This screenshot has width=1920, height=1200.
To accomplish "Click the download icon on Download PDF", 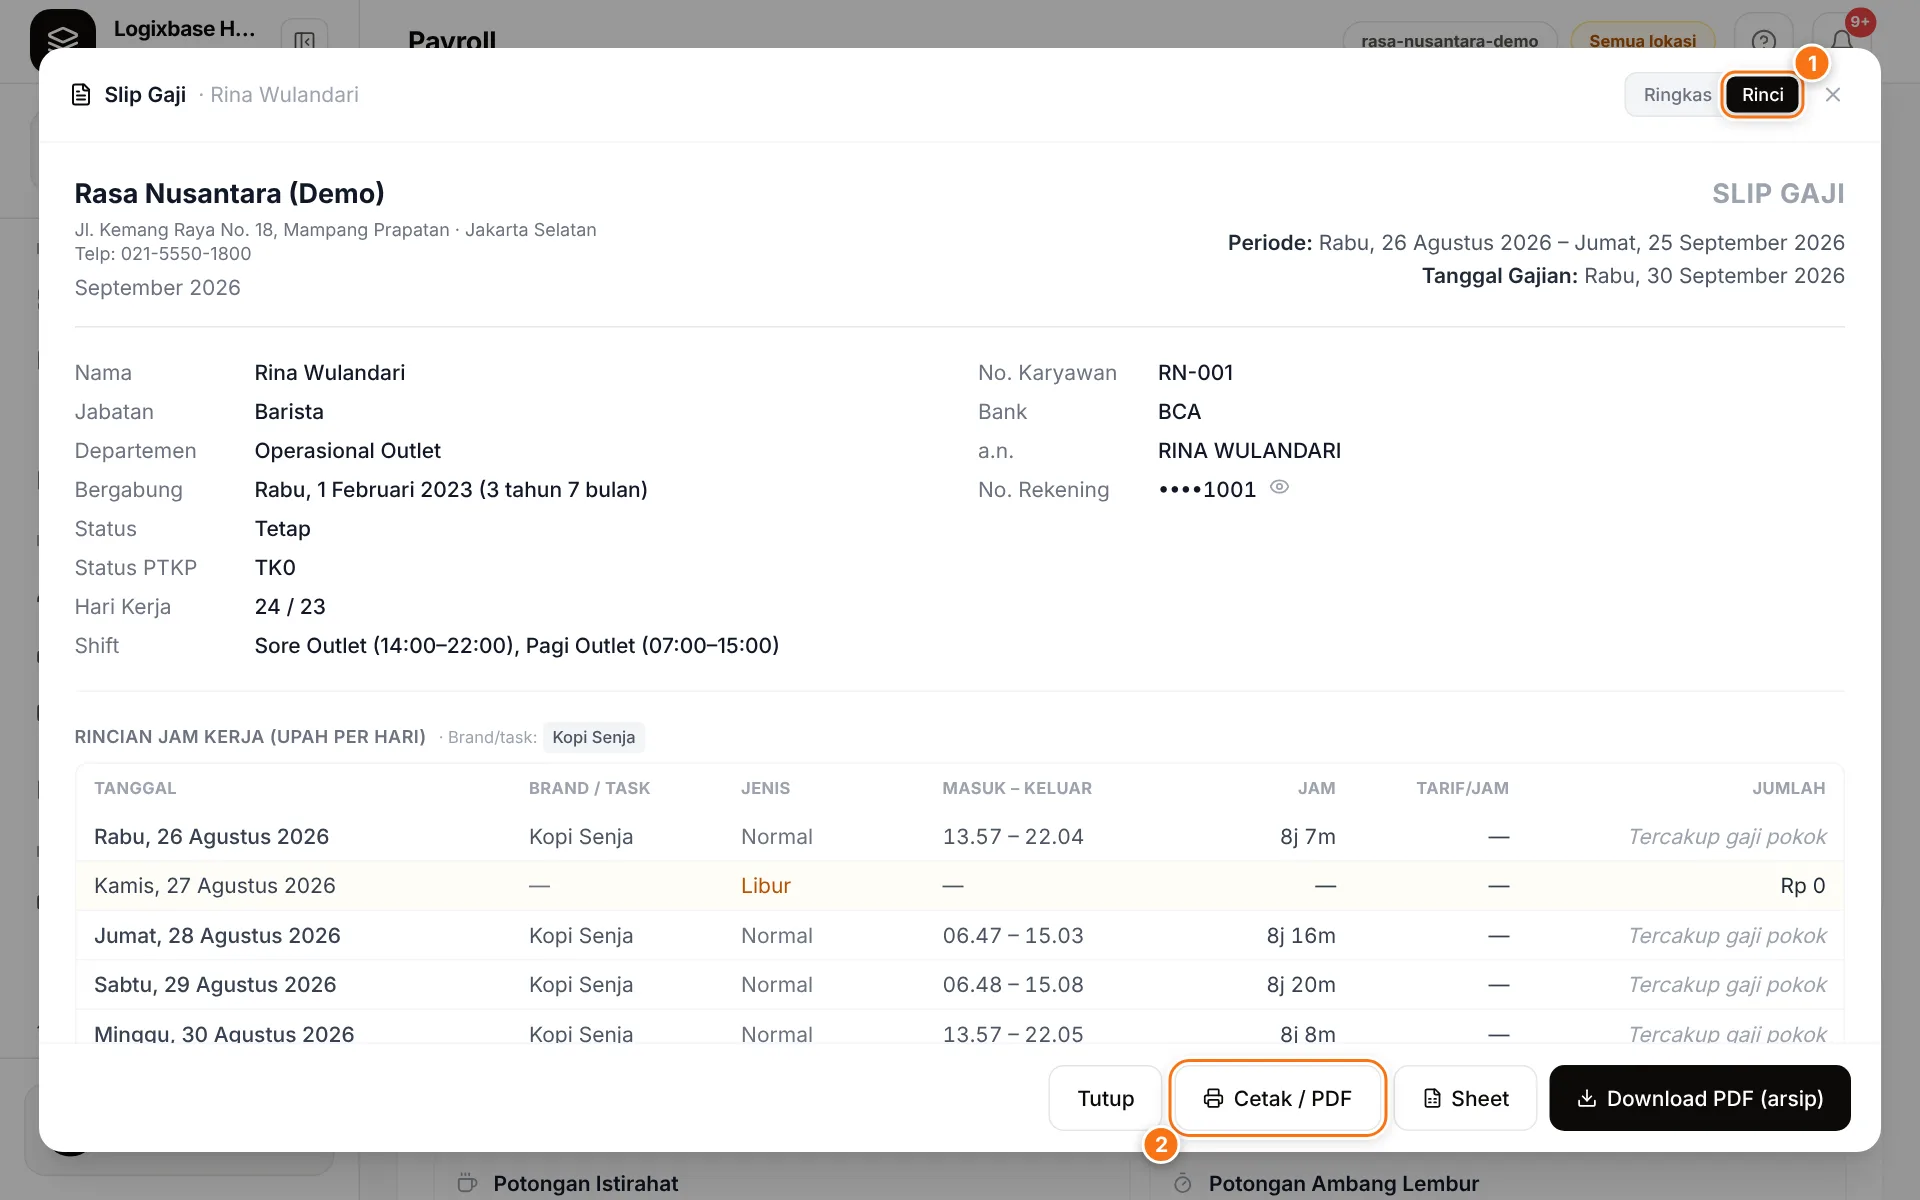I will pyautogui.click(x=1586, y=1098).
